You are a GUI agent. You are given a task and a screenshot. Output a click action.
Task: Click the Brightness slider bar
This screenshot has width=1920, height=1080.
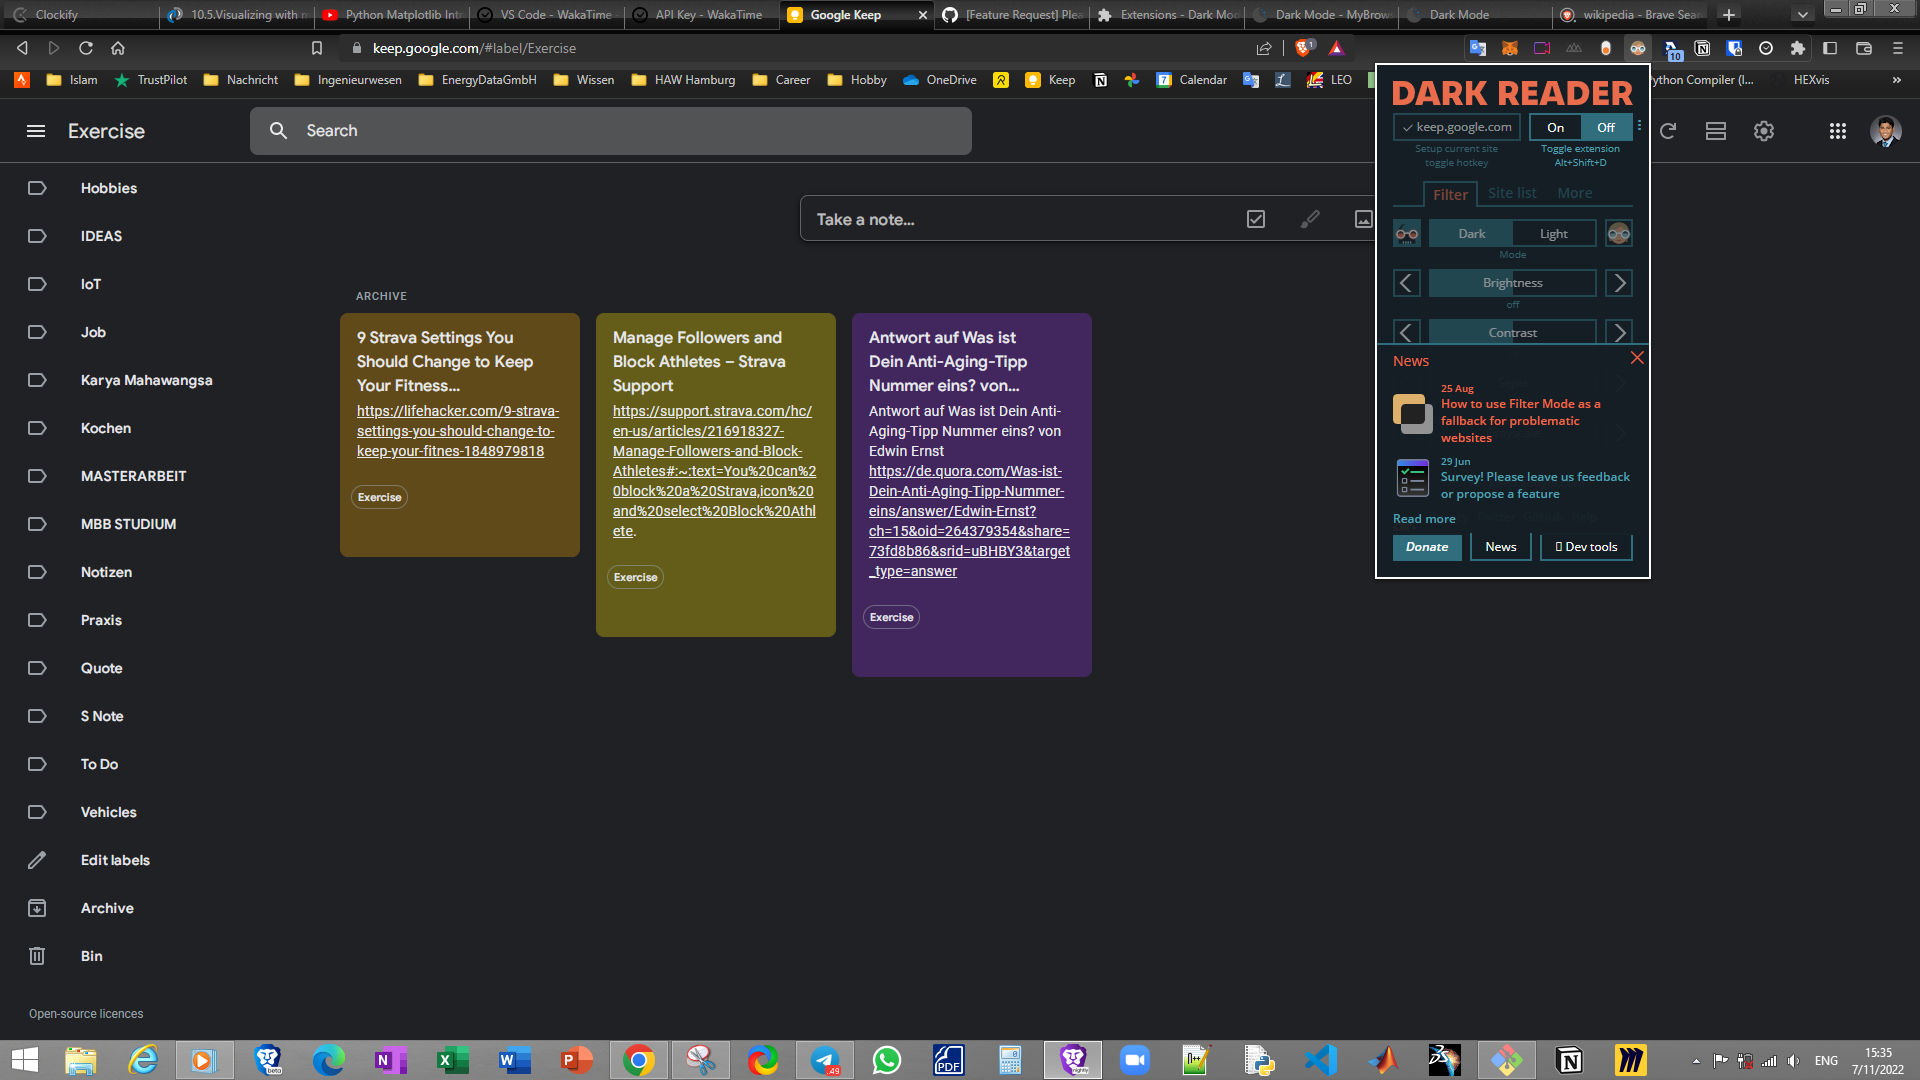coord(1512,283)
